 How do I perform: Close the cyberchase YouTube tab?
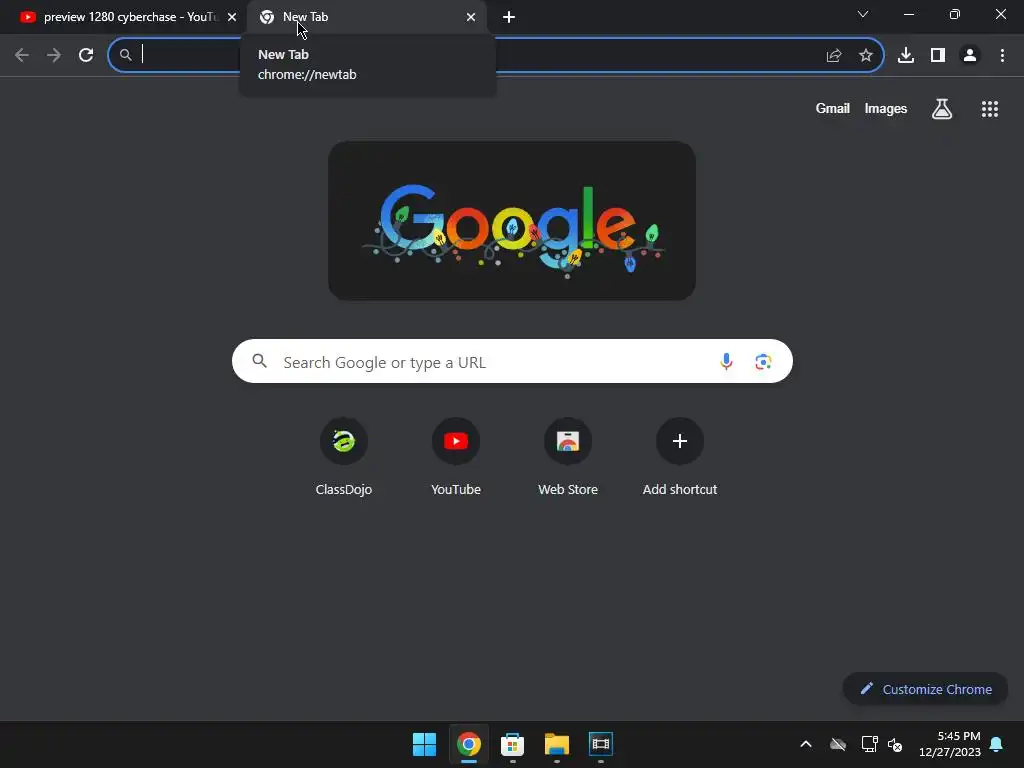pyautogui.click(x=232, y=17)
